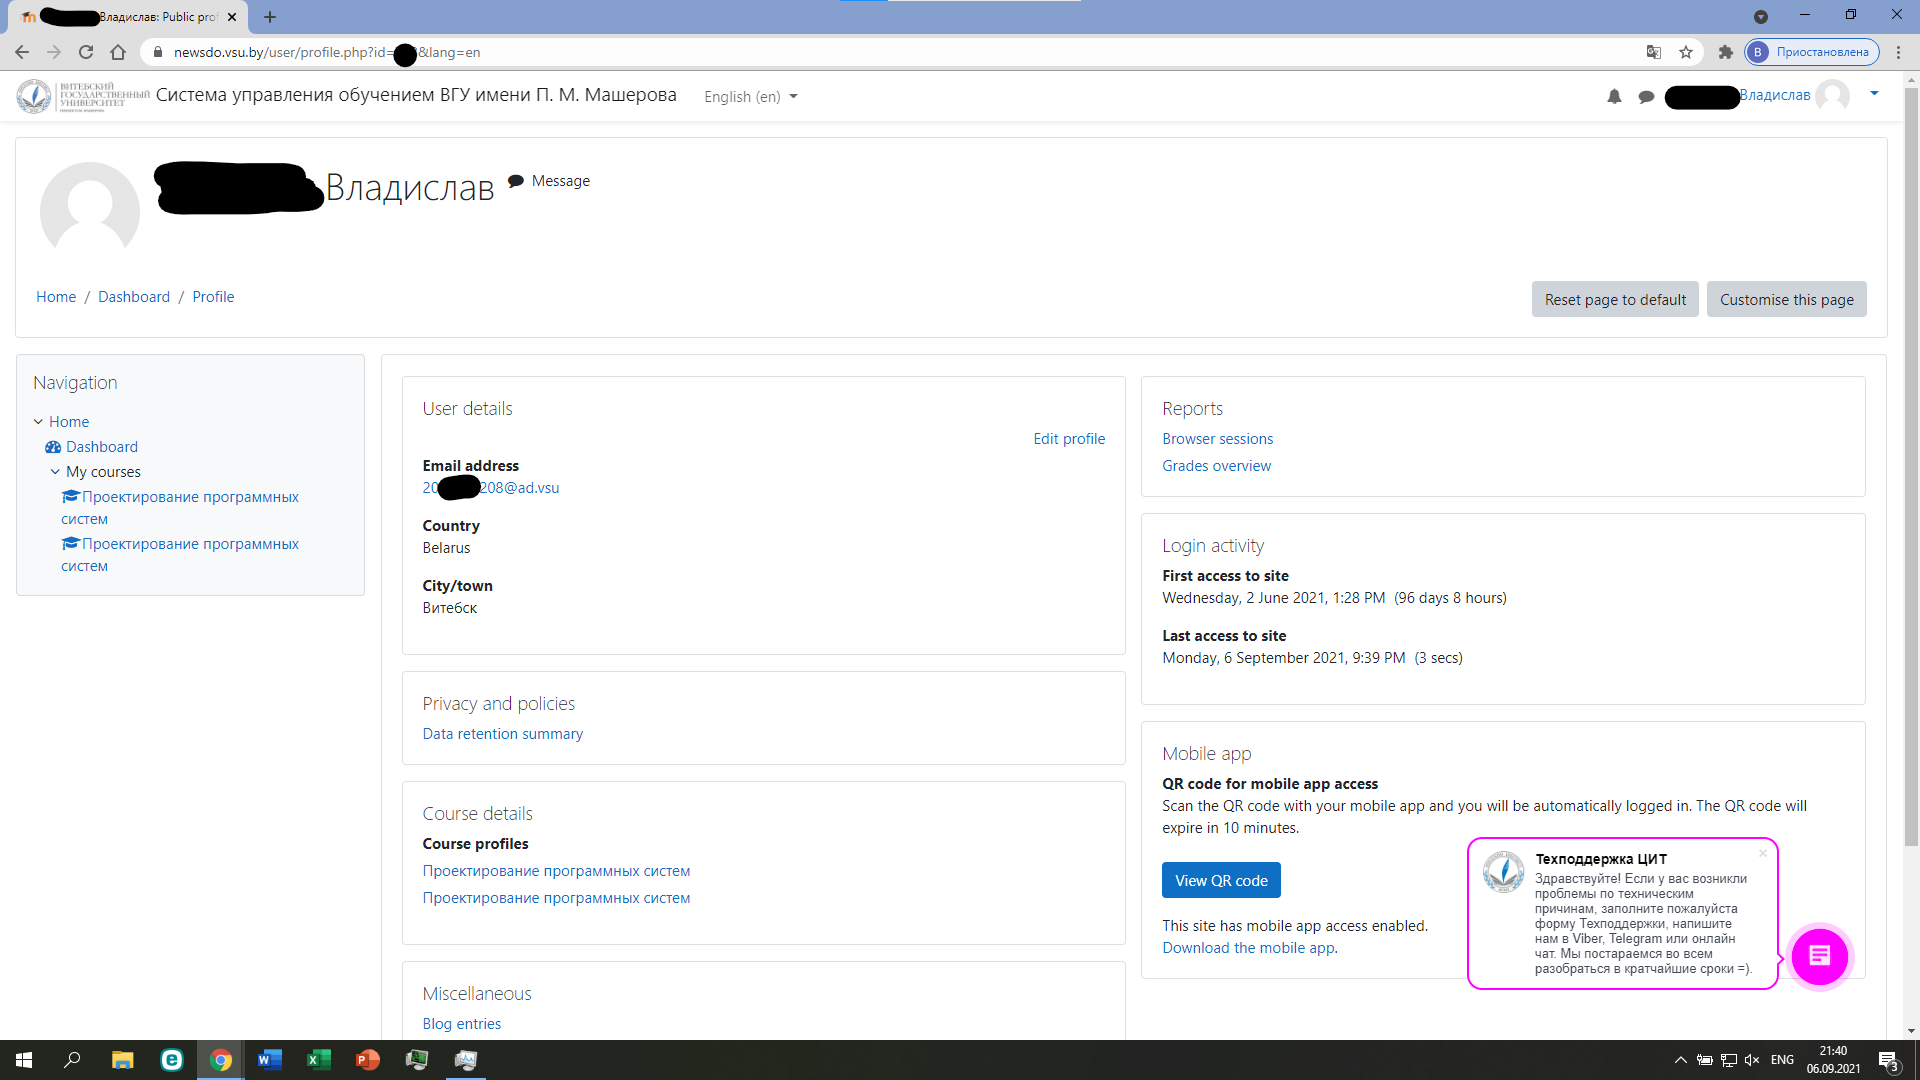
Task: Collapse the My courses tree item
Action: [54, 471]
